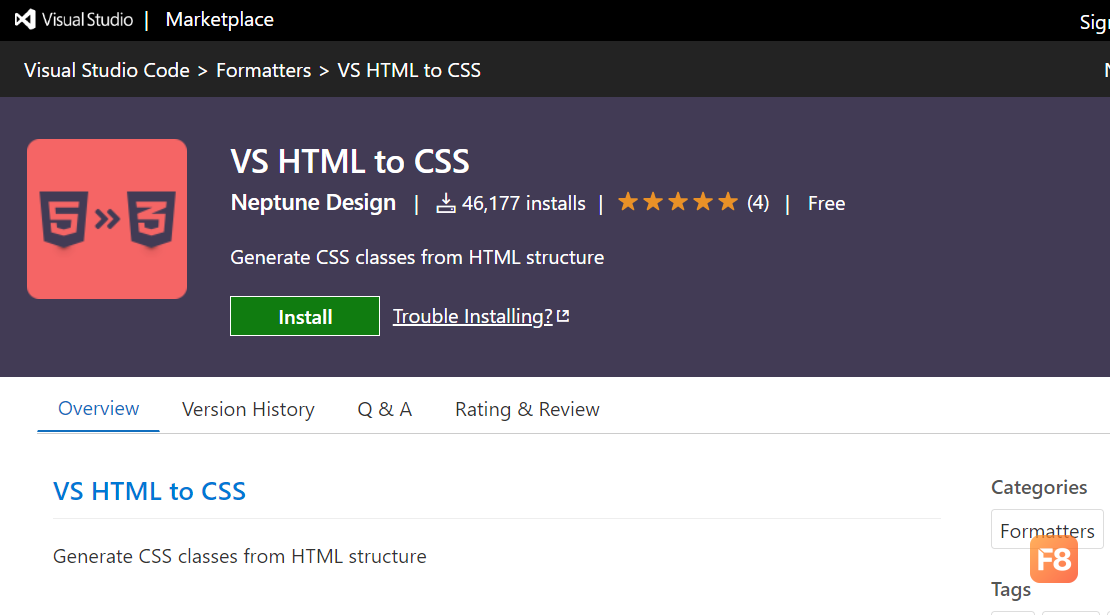Click overview description Generate CSS classes text
The width and height of the screenshot is (1110, 615).
tap(239, 556)
